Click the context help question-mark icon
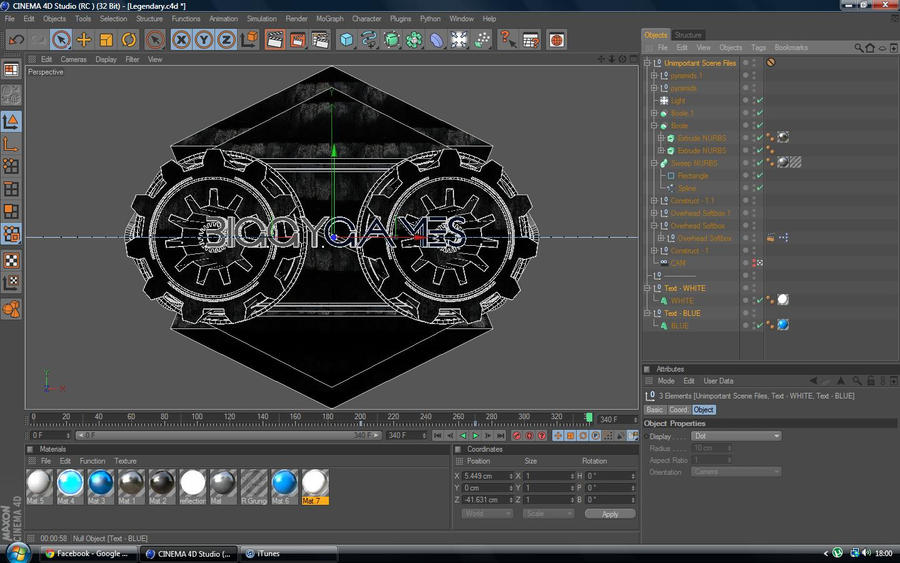This screenshot has width=900, height=563. (508, 40)
